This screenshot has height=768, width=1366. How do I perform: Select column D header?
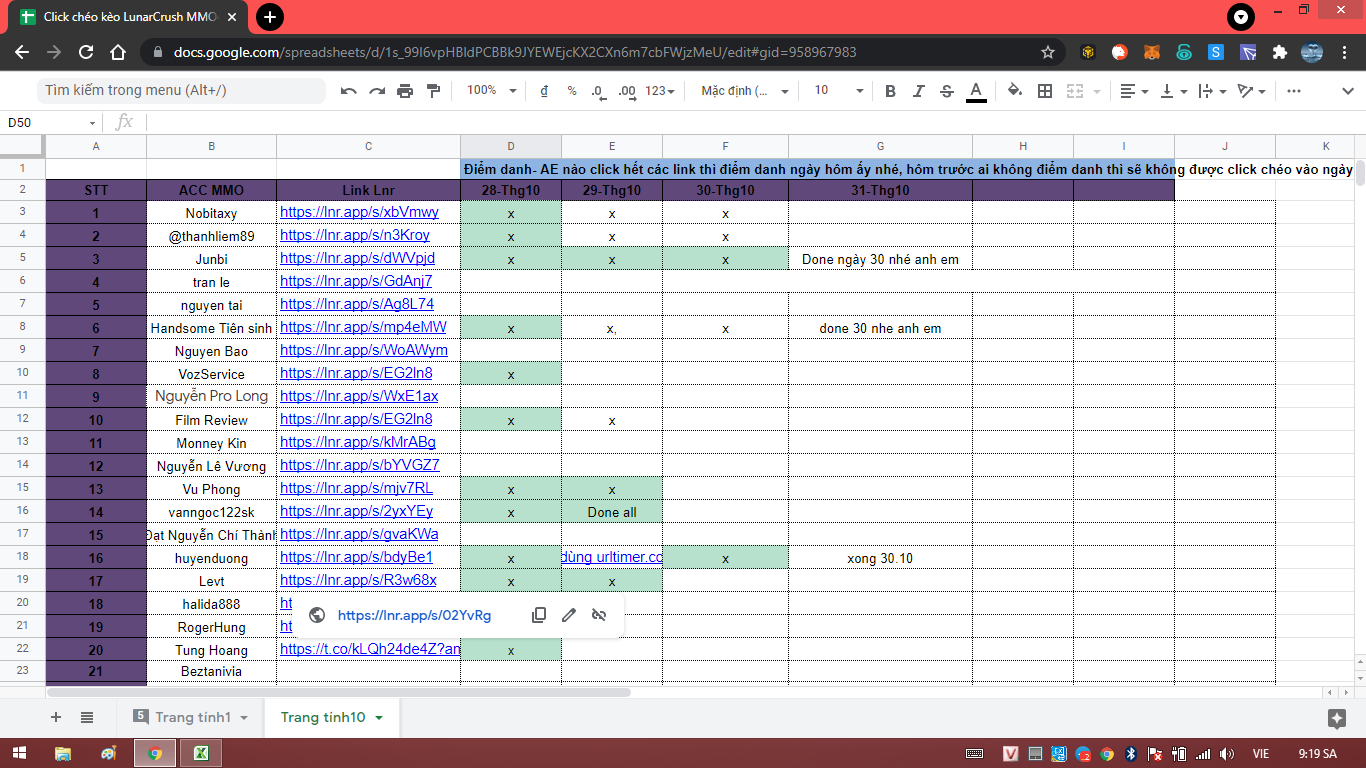point(511,146)
